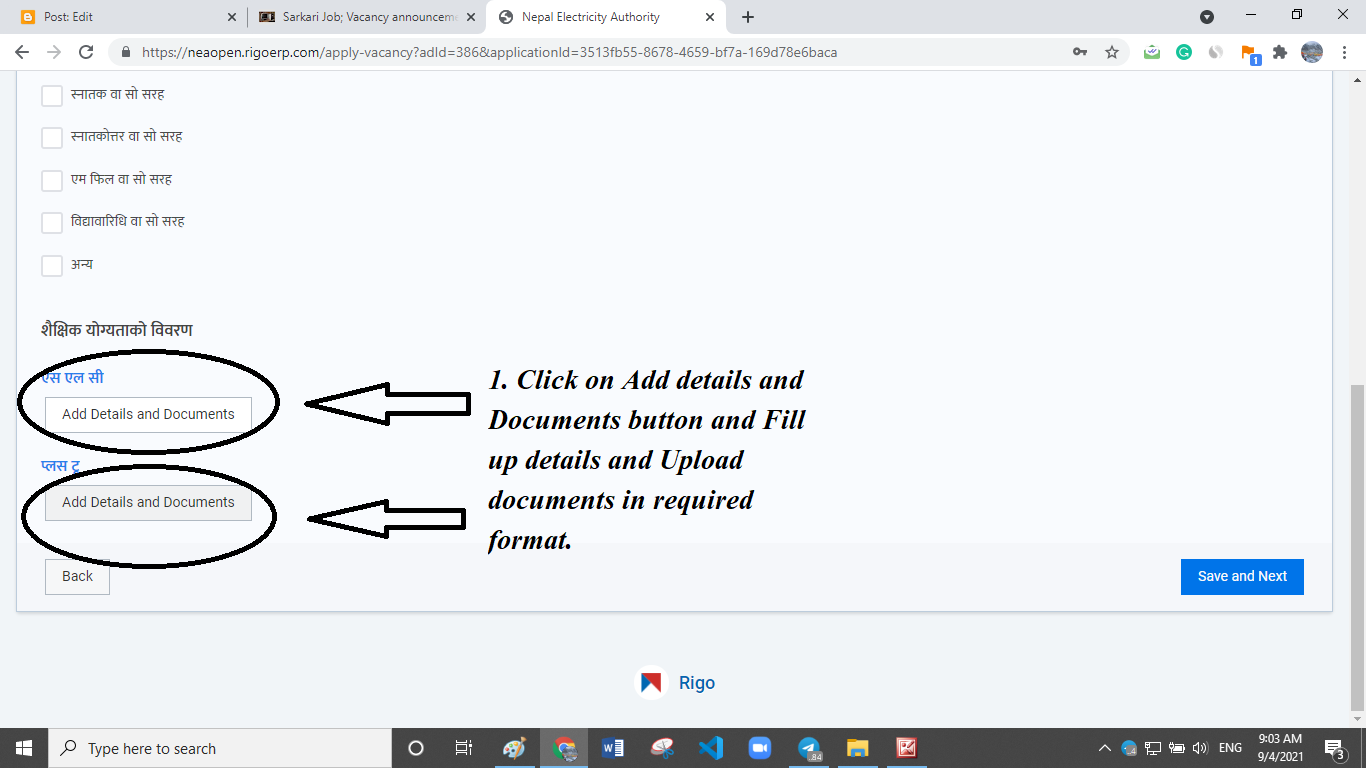The width and height of the screenshot is (1366, 768).
Task: Check the स्नातकोत्तर वा सो सरह checkbox
Action: pos(52,137)
